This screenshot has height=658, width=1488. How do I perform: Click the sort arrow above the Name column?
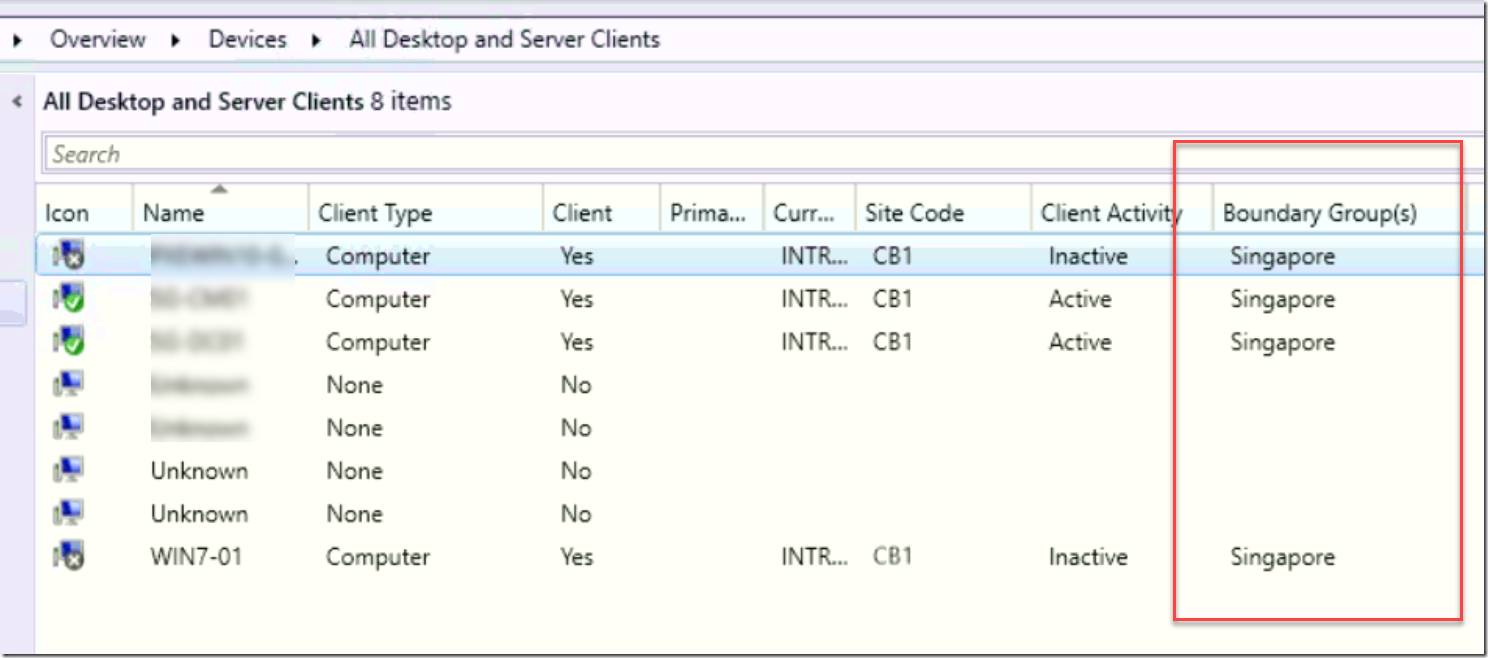[x=219, y=189]
